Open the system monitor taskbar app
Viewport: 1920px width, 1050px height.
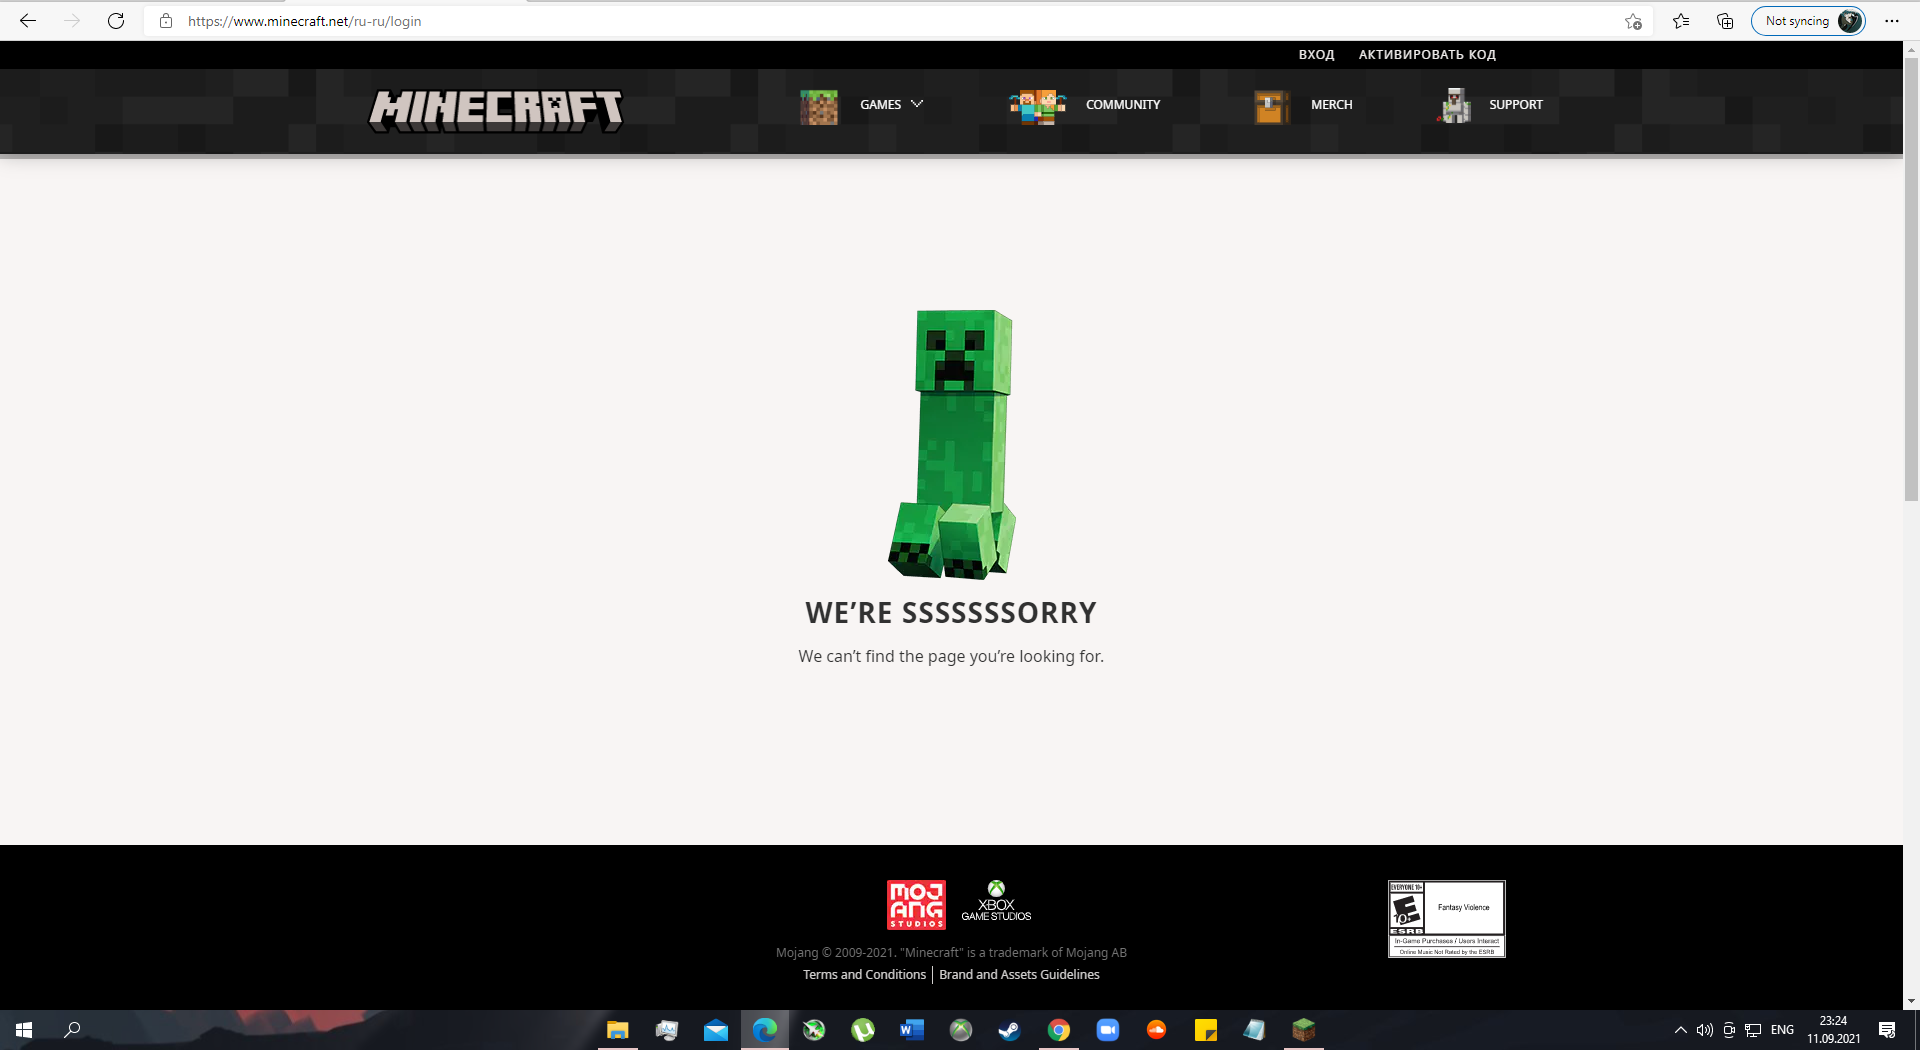tap(667, 1030)
